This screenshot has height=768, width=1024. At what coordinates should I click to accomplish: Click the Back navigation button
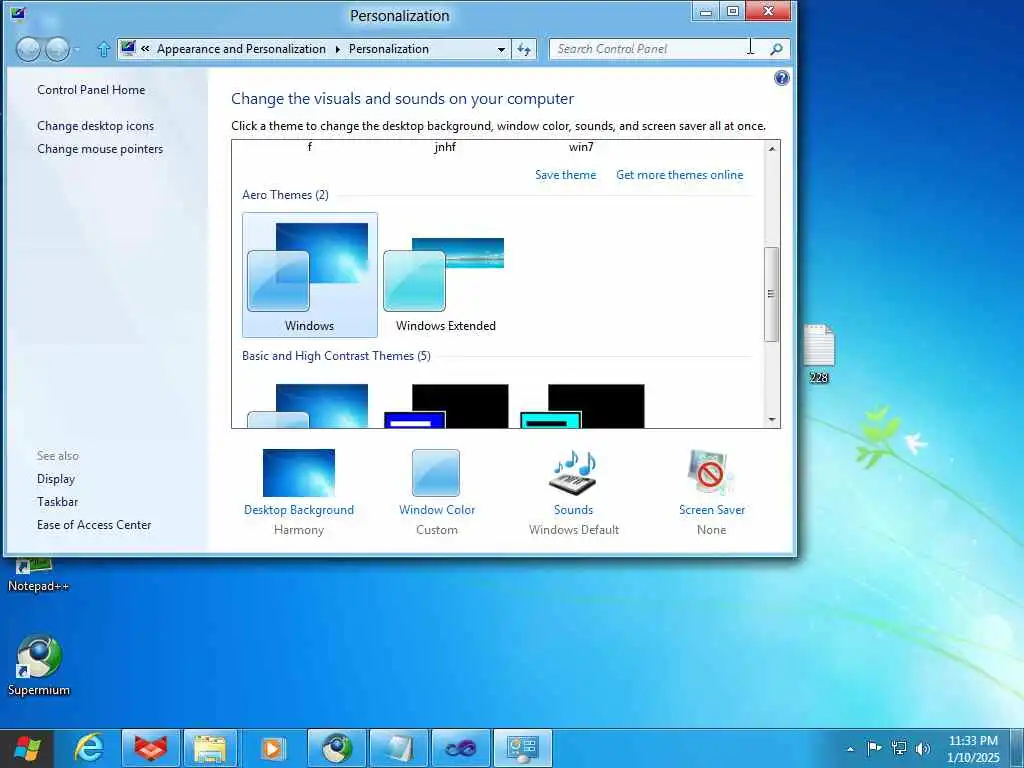28,49
